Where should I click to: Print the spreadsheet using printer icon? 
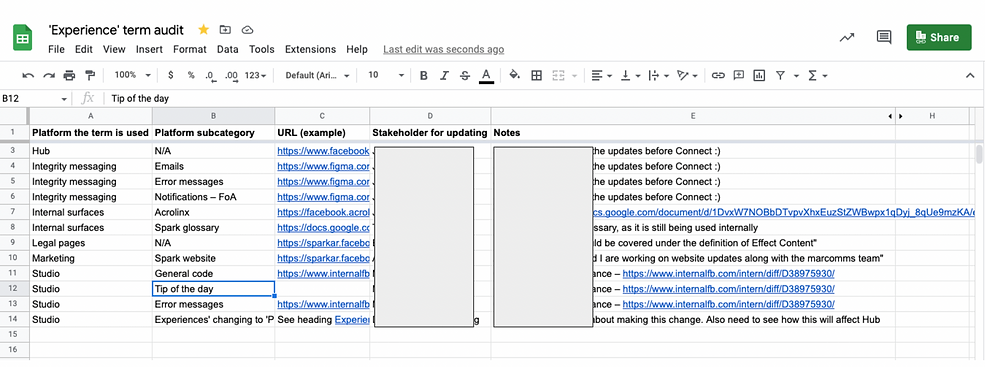tap(69, 75)
